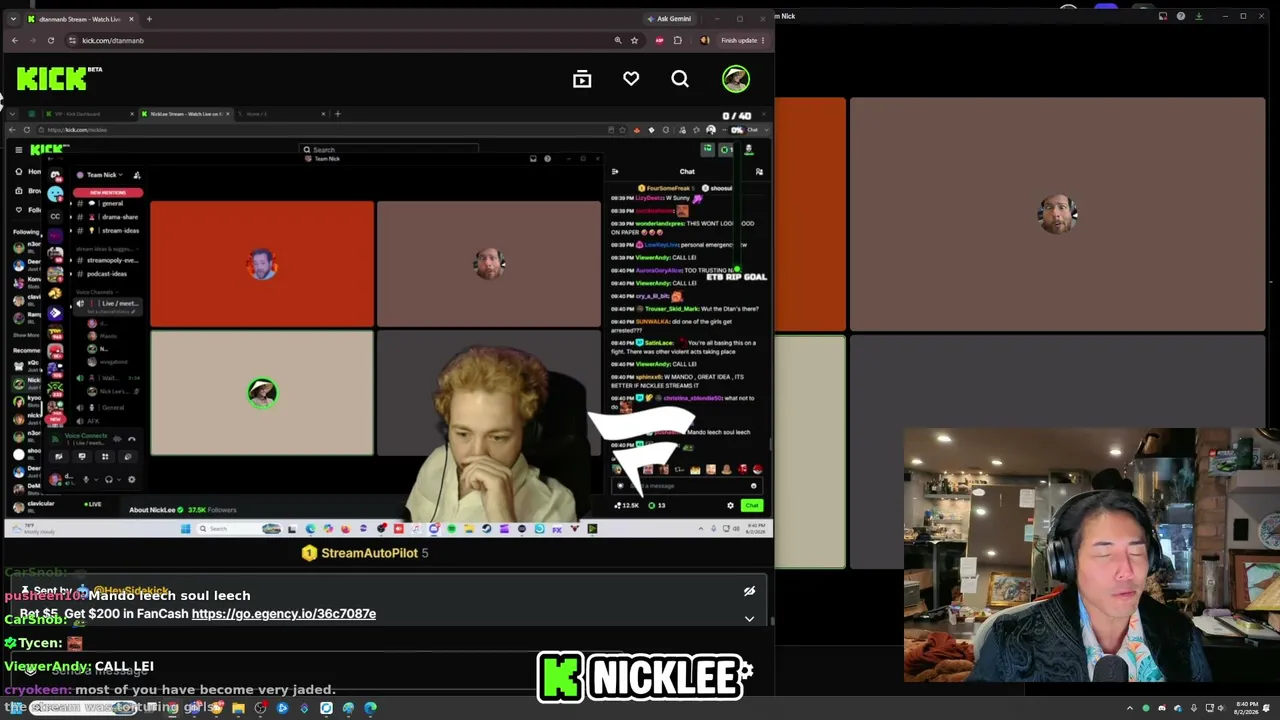1280x720 pixels.
Task: Click the Search box in inner Kick page
Action: (390, 150)
